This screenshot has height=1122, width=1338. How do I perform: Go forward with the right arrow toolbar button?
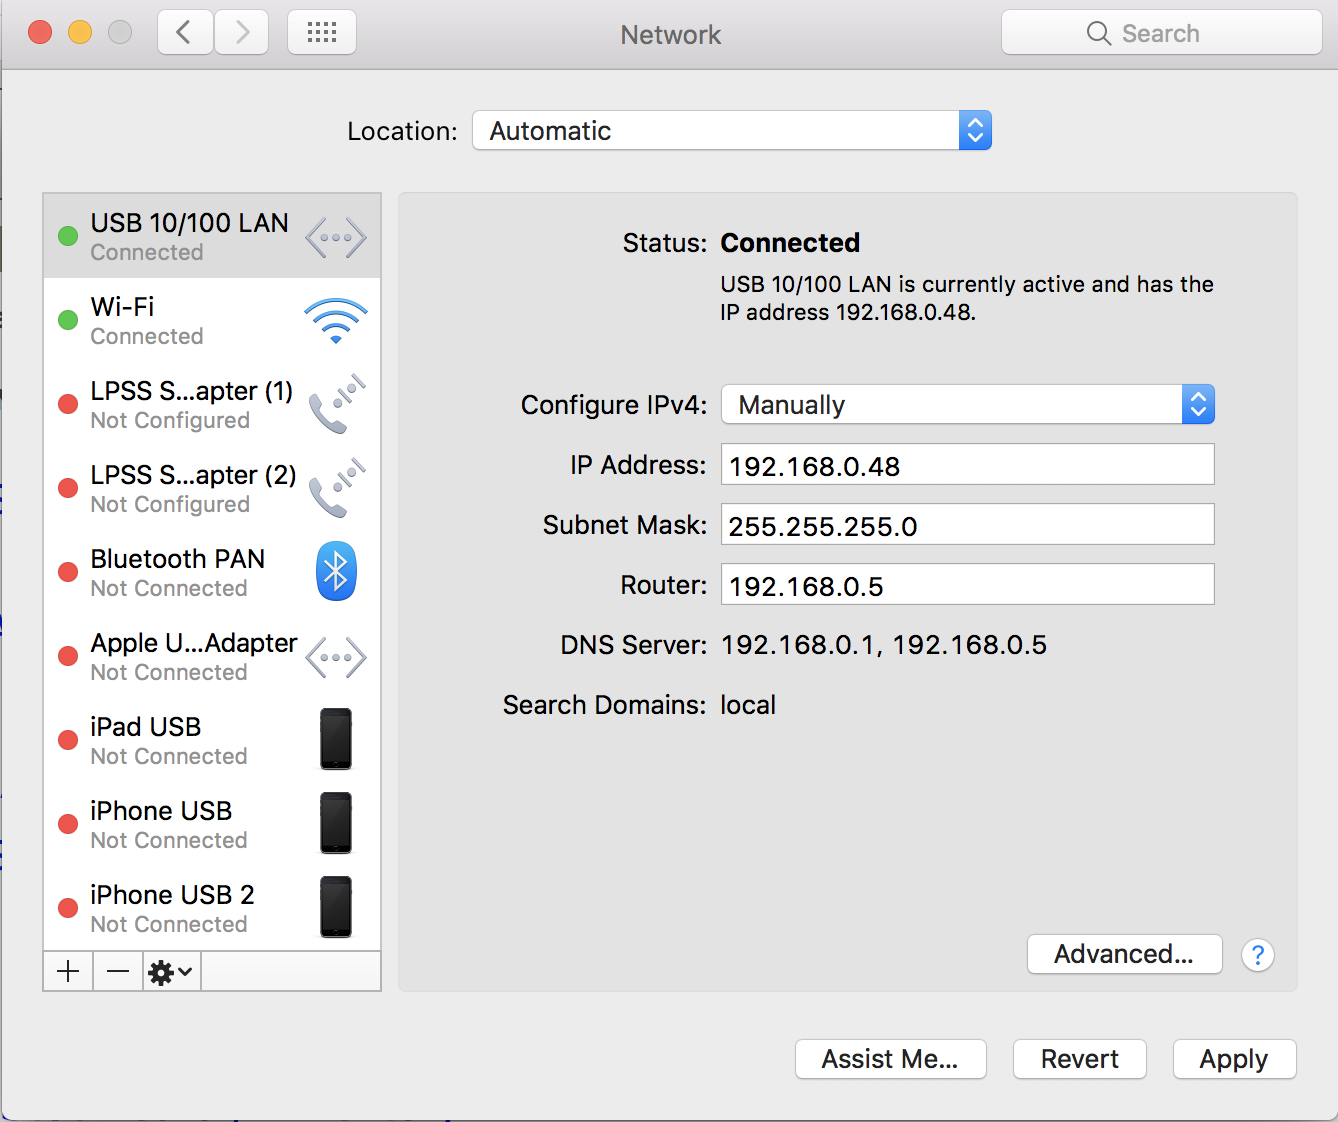point(241,33)
